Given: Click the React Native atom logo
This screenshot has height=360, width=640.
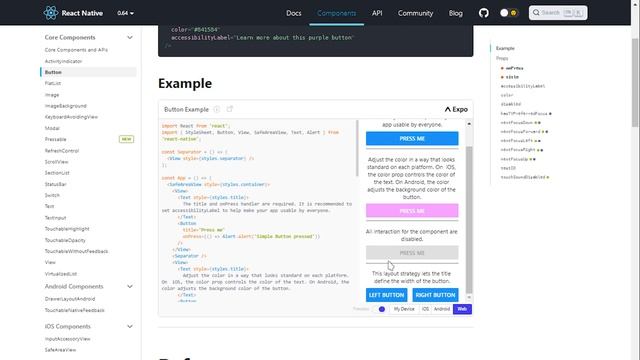Looking at the screenshot, I should pos(51,13).
